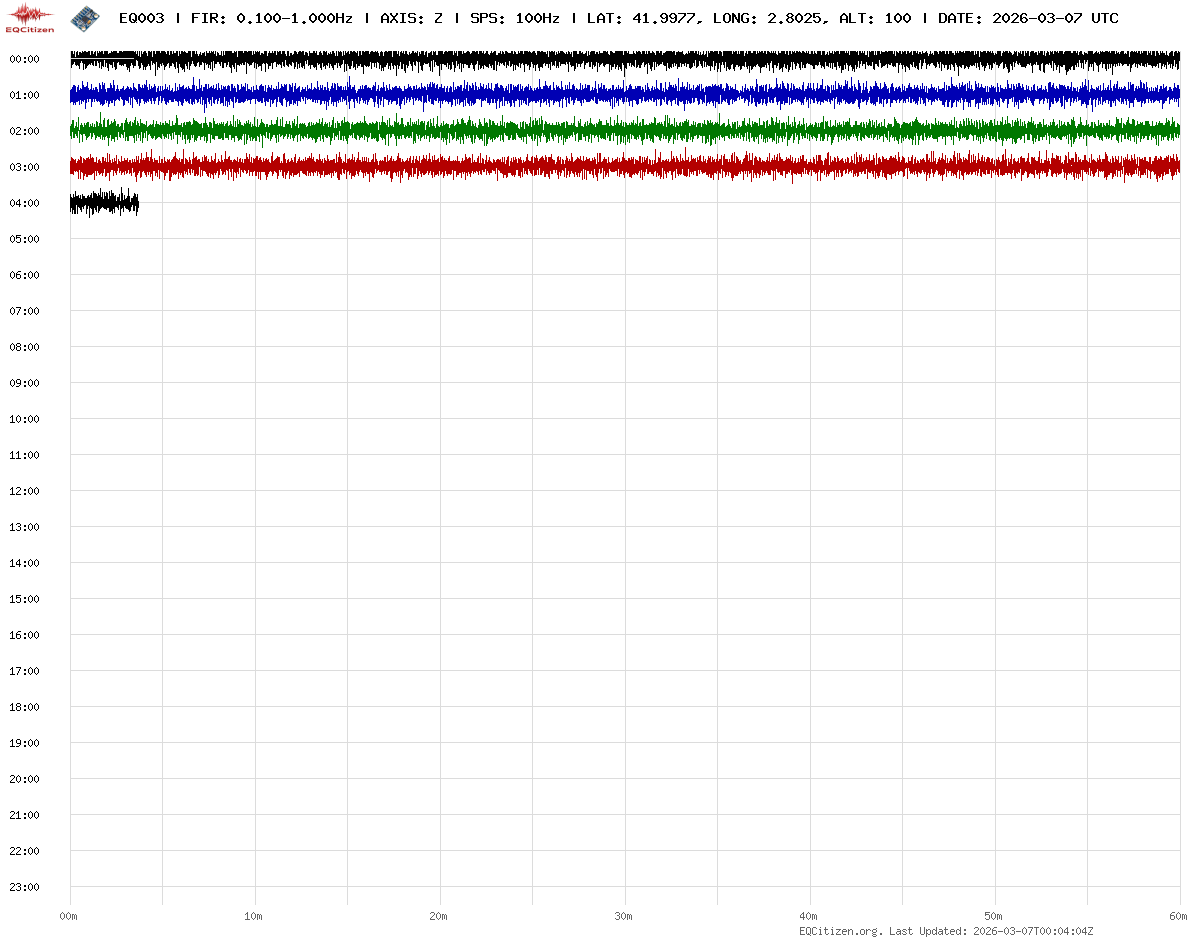Click the AXIS Z label in header

point(411,18)
